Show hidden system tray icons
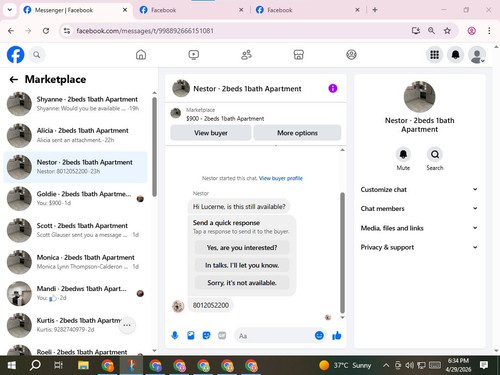The height and width of the screenshot is (375, 500). click(386, 365)
